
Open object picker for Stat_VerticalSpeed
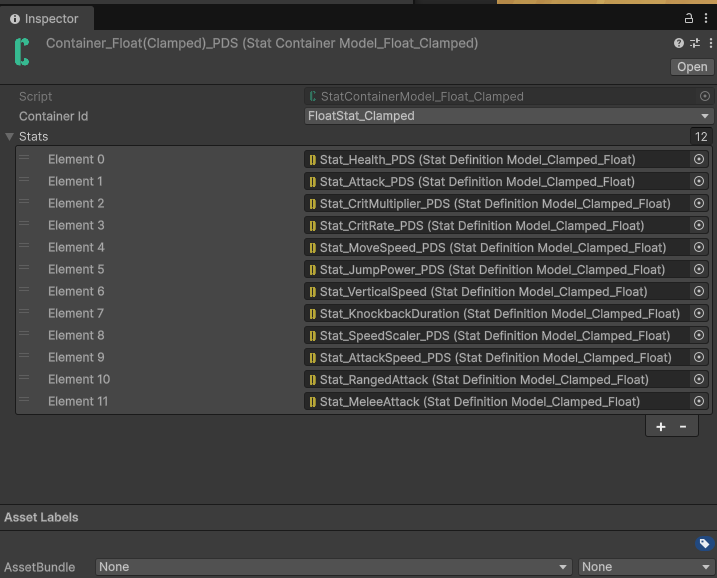coord(699,291)
